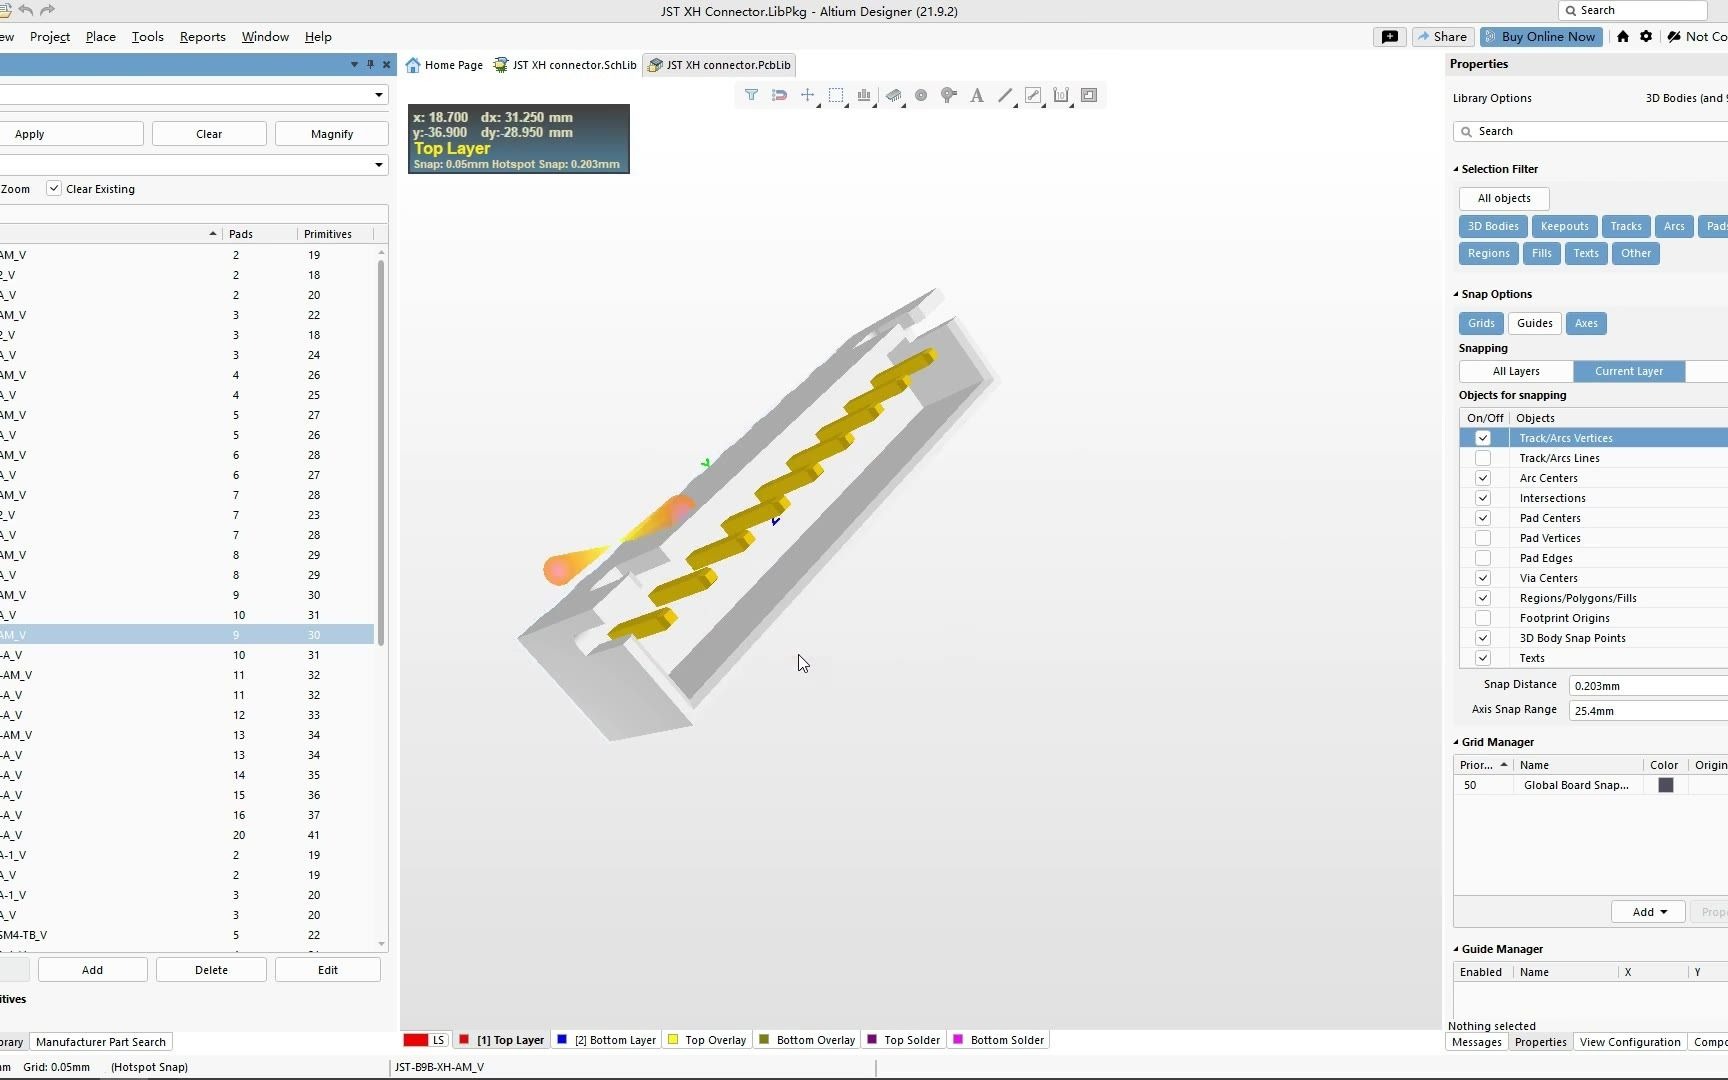Open the selection filter funnel tool
This screenshot has height=1080, width=1728.
point(751,95)
